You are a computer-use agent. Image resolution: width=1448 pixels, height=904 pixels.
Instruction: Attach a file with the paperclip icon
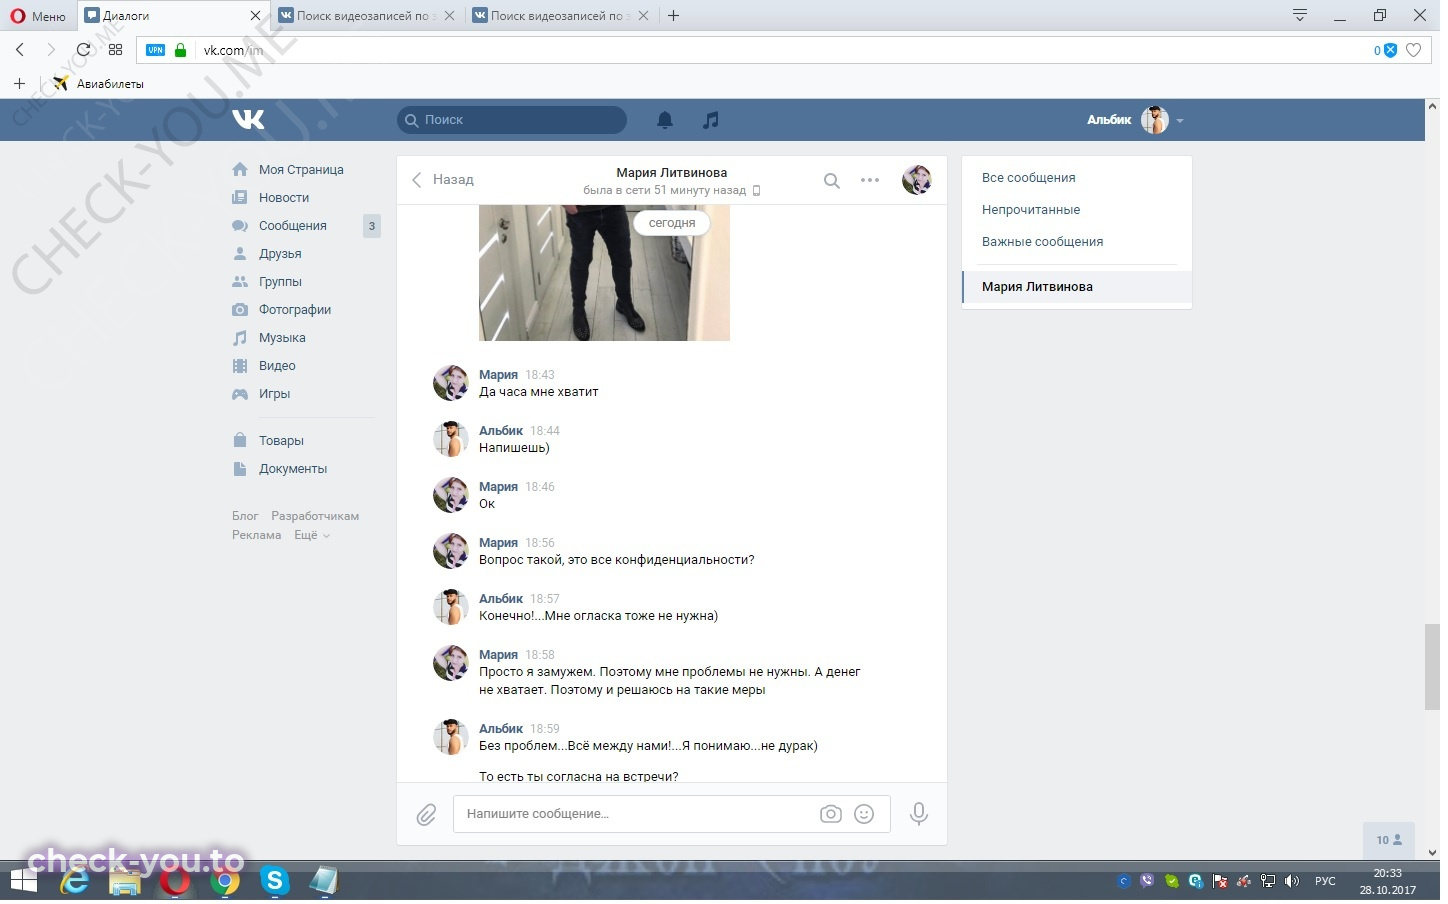427,815
